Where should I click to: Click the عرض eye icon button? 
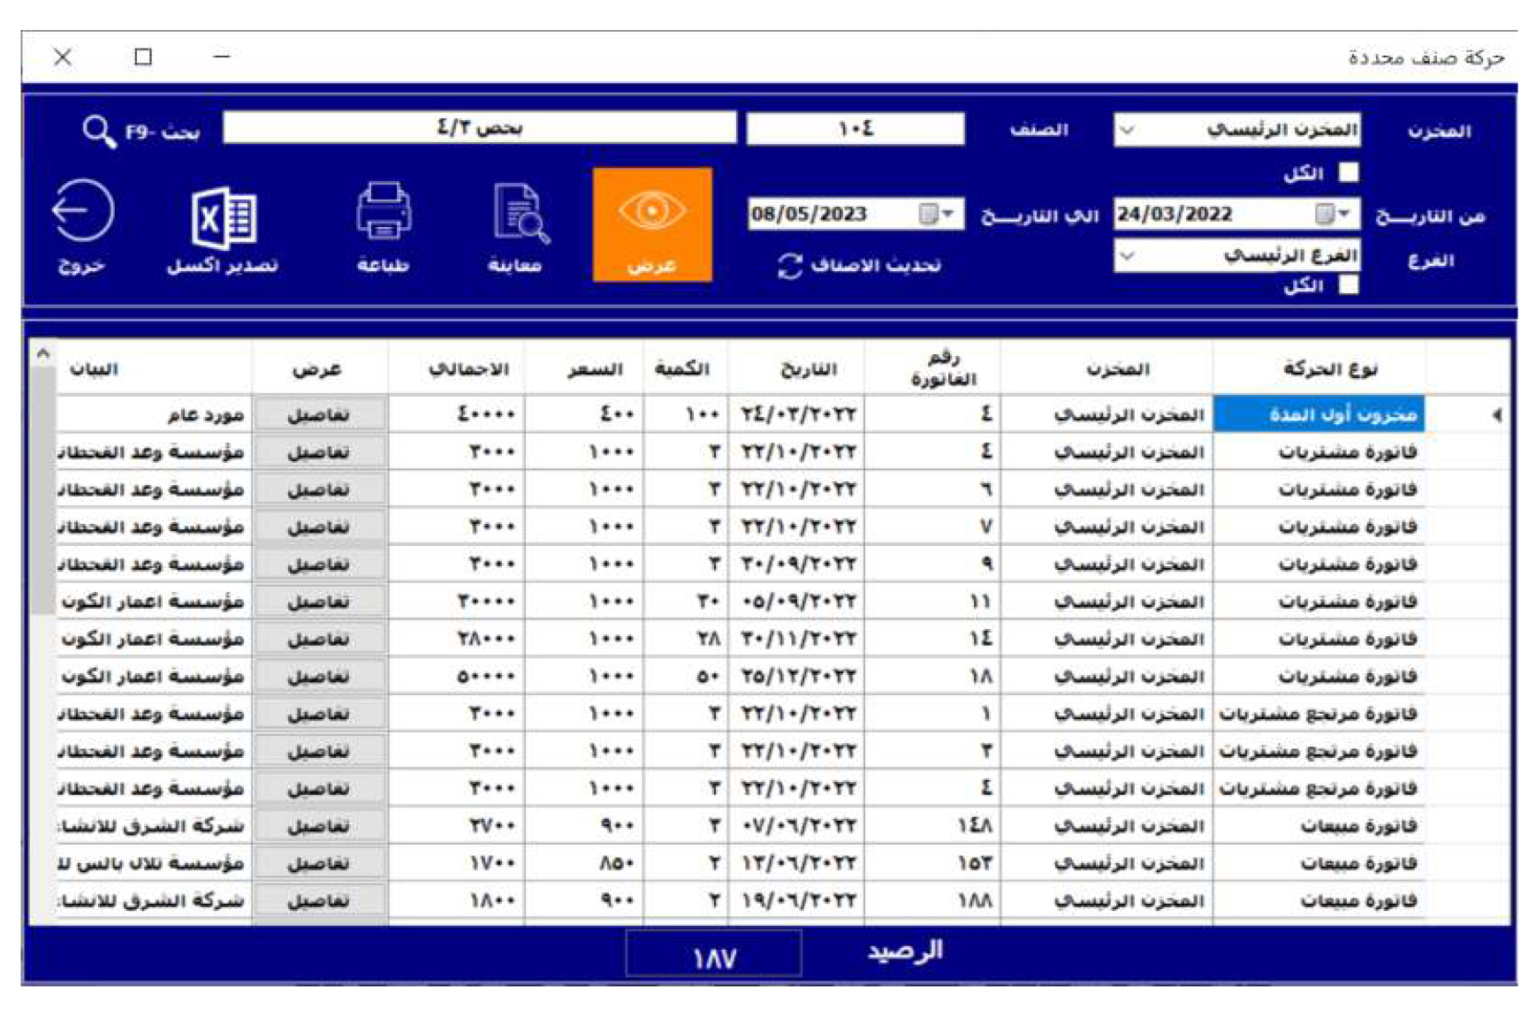[651, 213]
